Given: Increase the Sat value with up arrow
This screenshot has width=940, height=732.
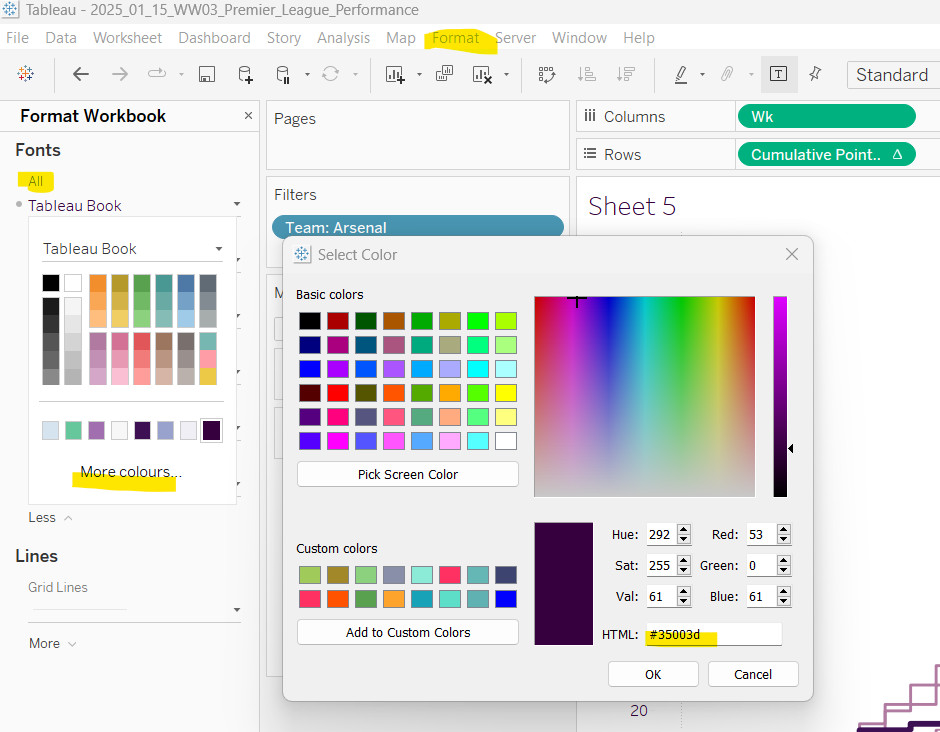Looking at the screenshot, I should tap(683, 560).
